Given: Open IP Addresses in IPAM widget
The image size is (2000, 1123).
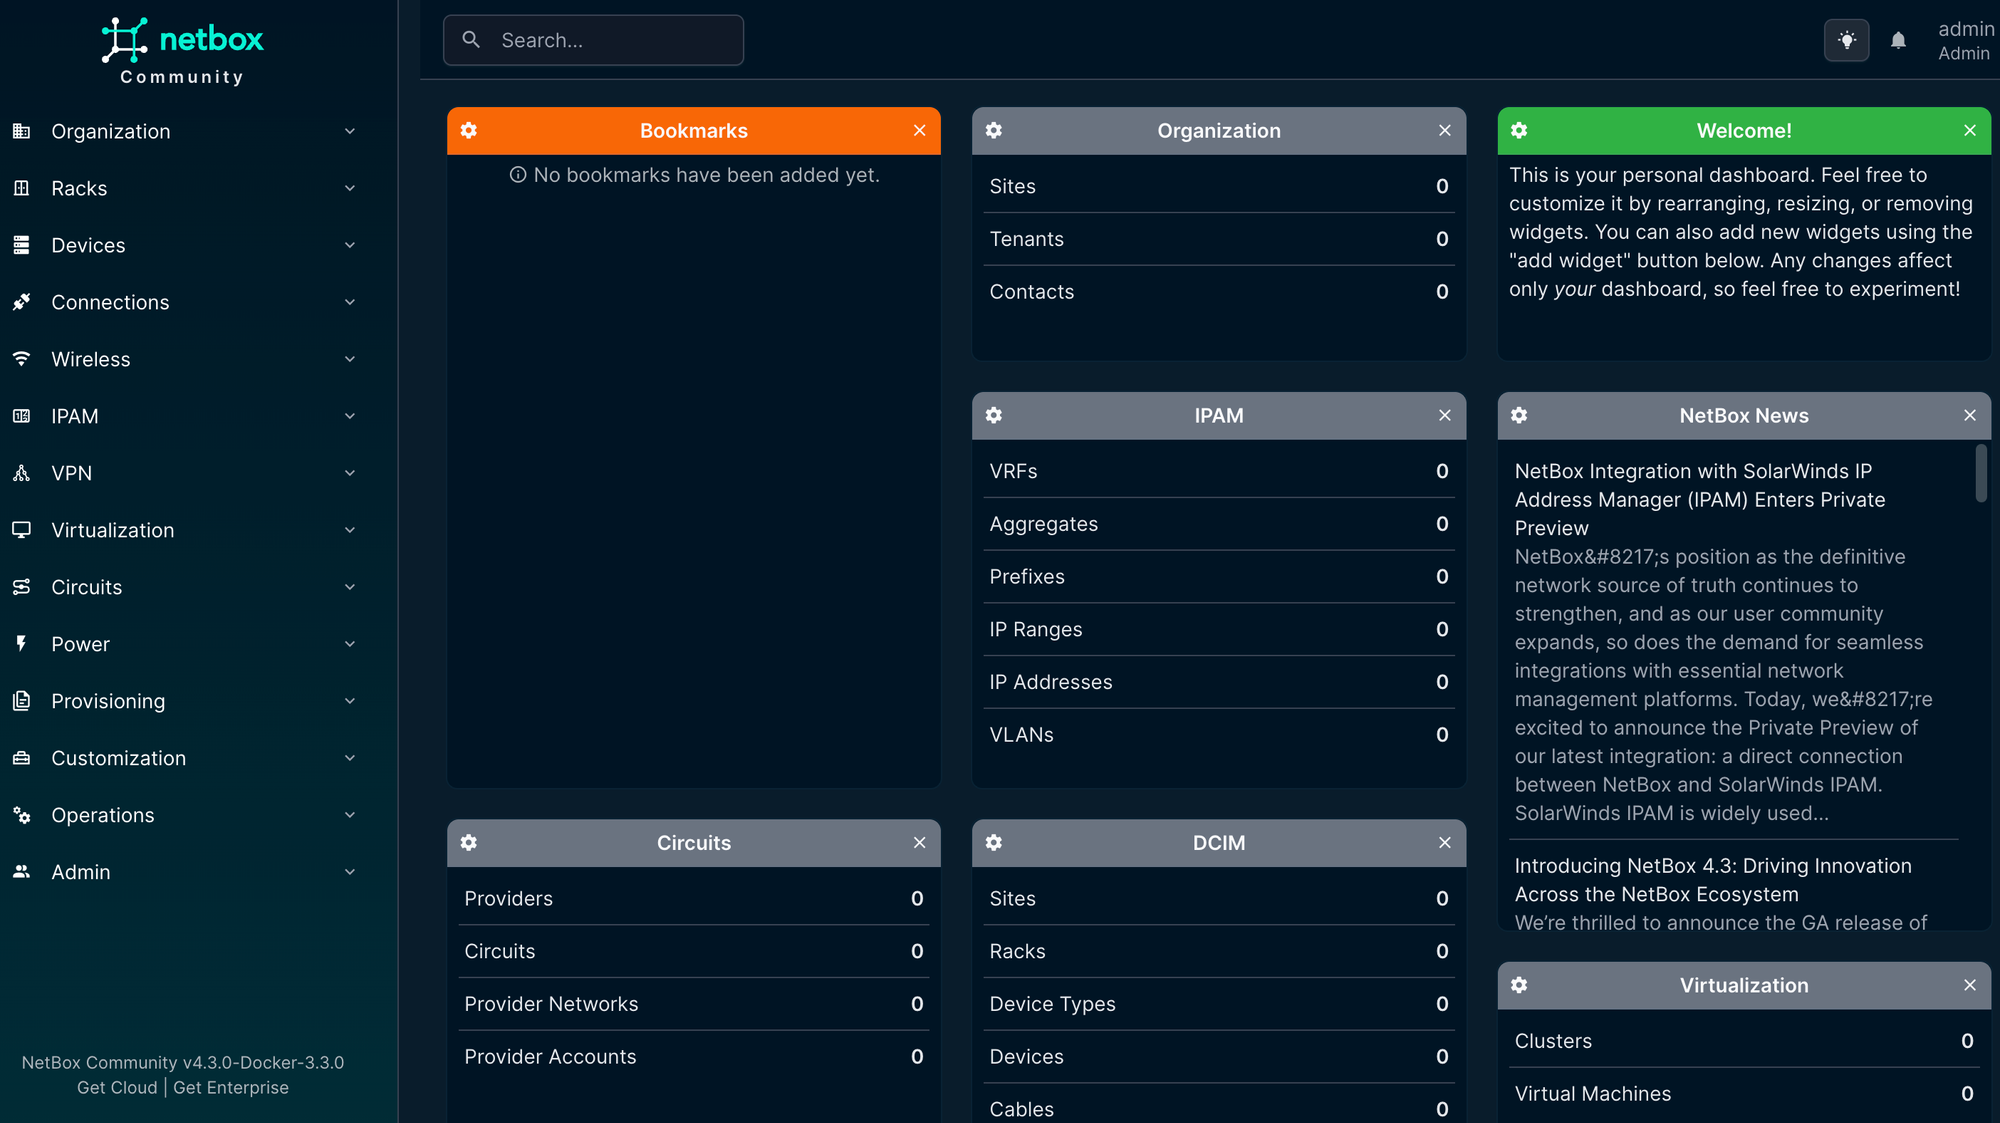Looking at the screenshot, I should tap(1218, 682).
